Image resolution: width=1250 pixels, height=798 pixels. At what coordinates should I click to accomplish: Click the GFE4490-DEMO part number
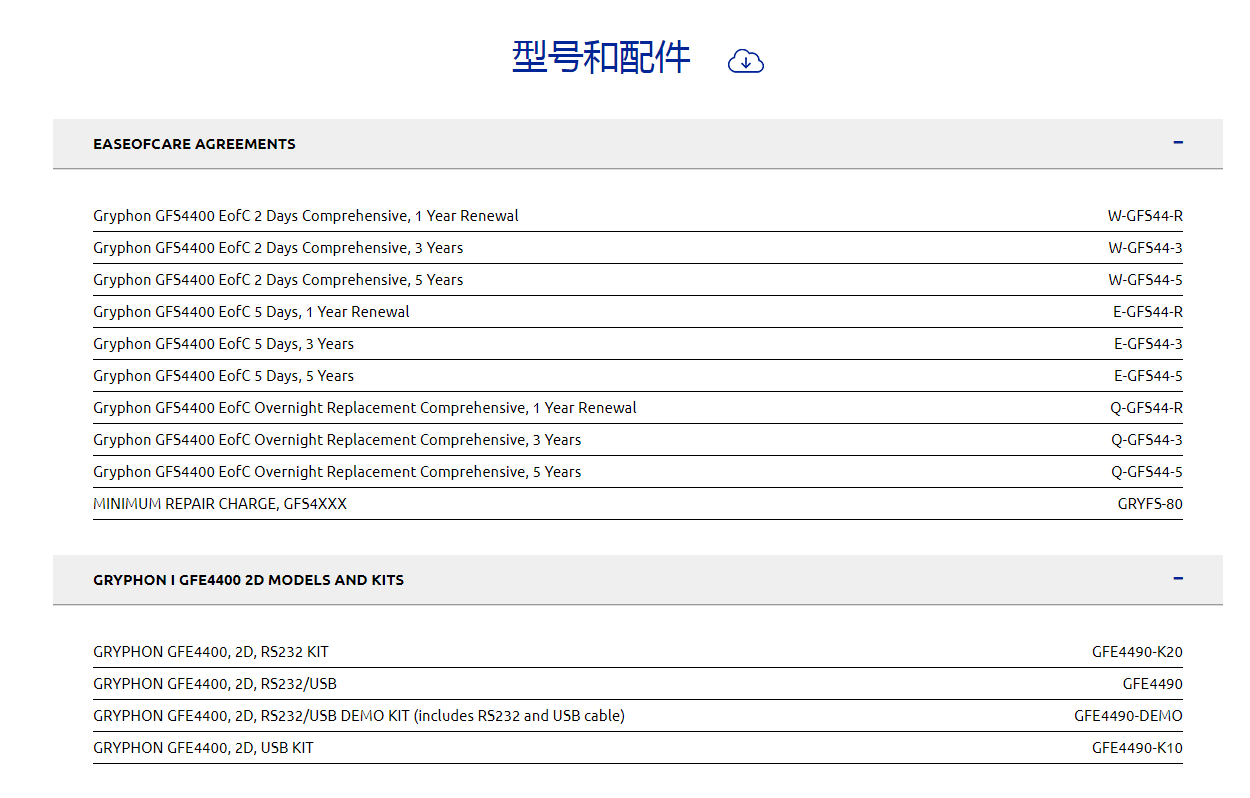[x=1128, y=716]
